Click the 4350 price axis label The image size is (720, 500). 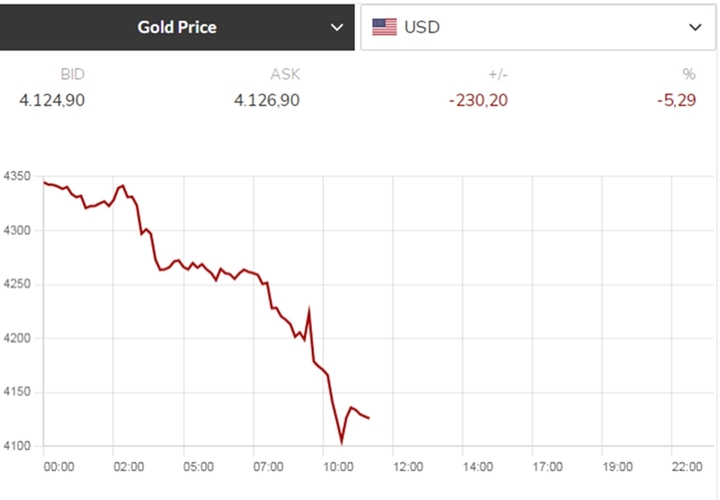pos(19,177)
